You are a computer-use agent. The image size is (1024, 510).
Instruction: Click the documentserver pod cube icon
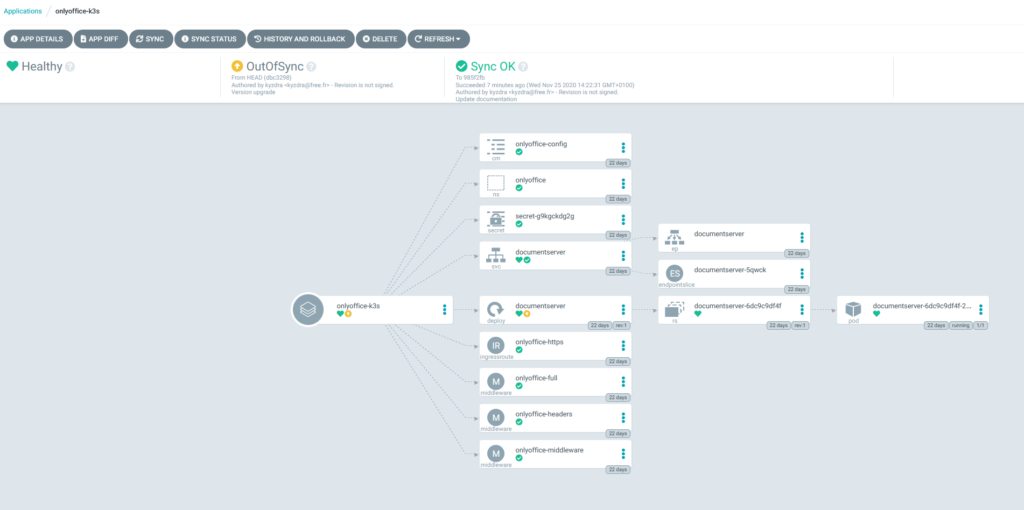[x=854, y=309]
